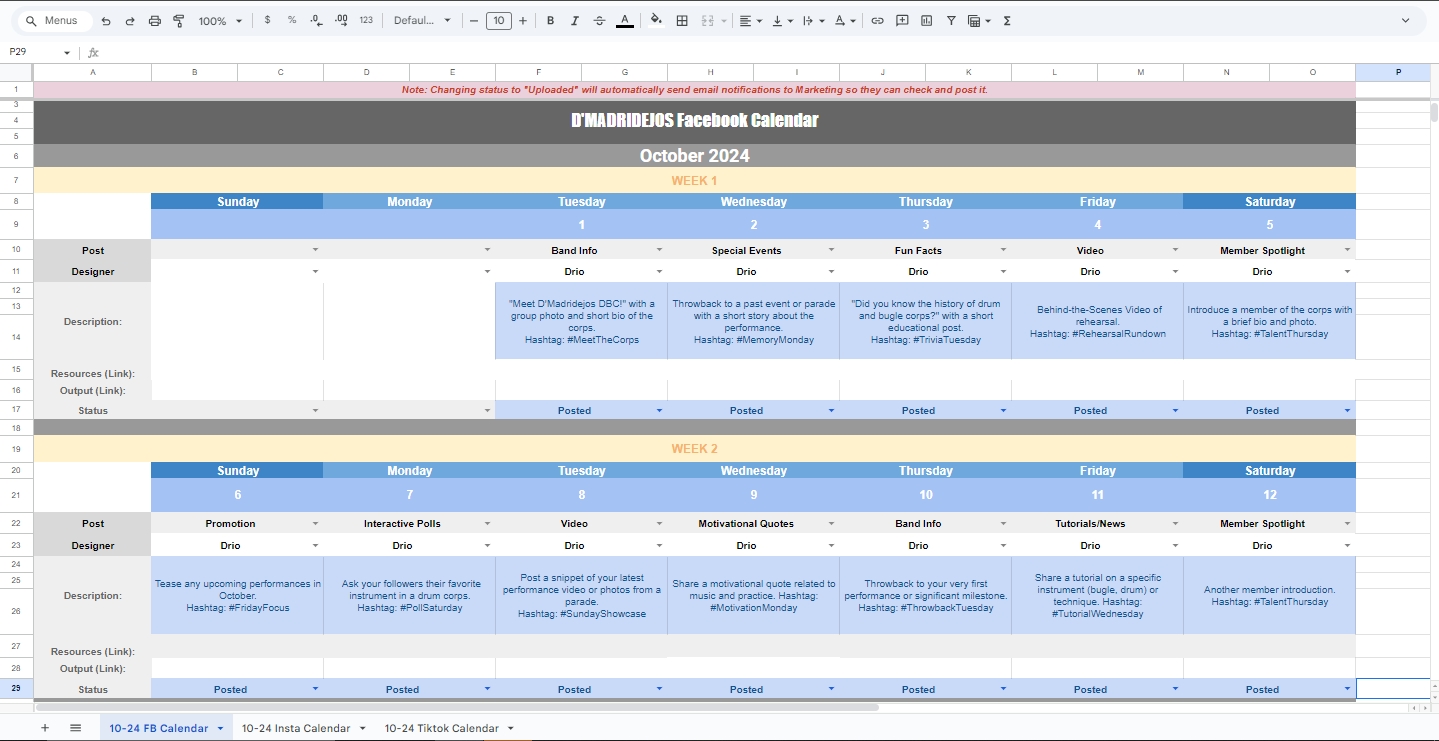Click the WEEK 2 heading cell
This screenshot has width=1439, height=741.
click(x=694, y=449)
